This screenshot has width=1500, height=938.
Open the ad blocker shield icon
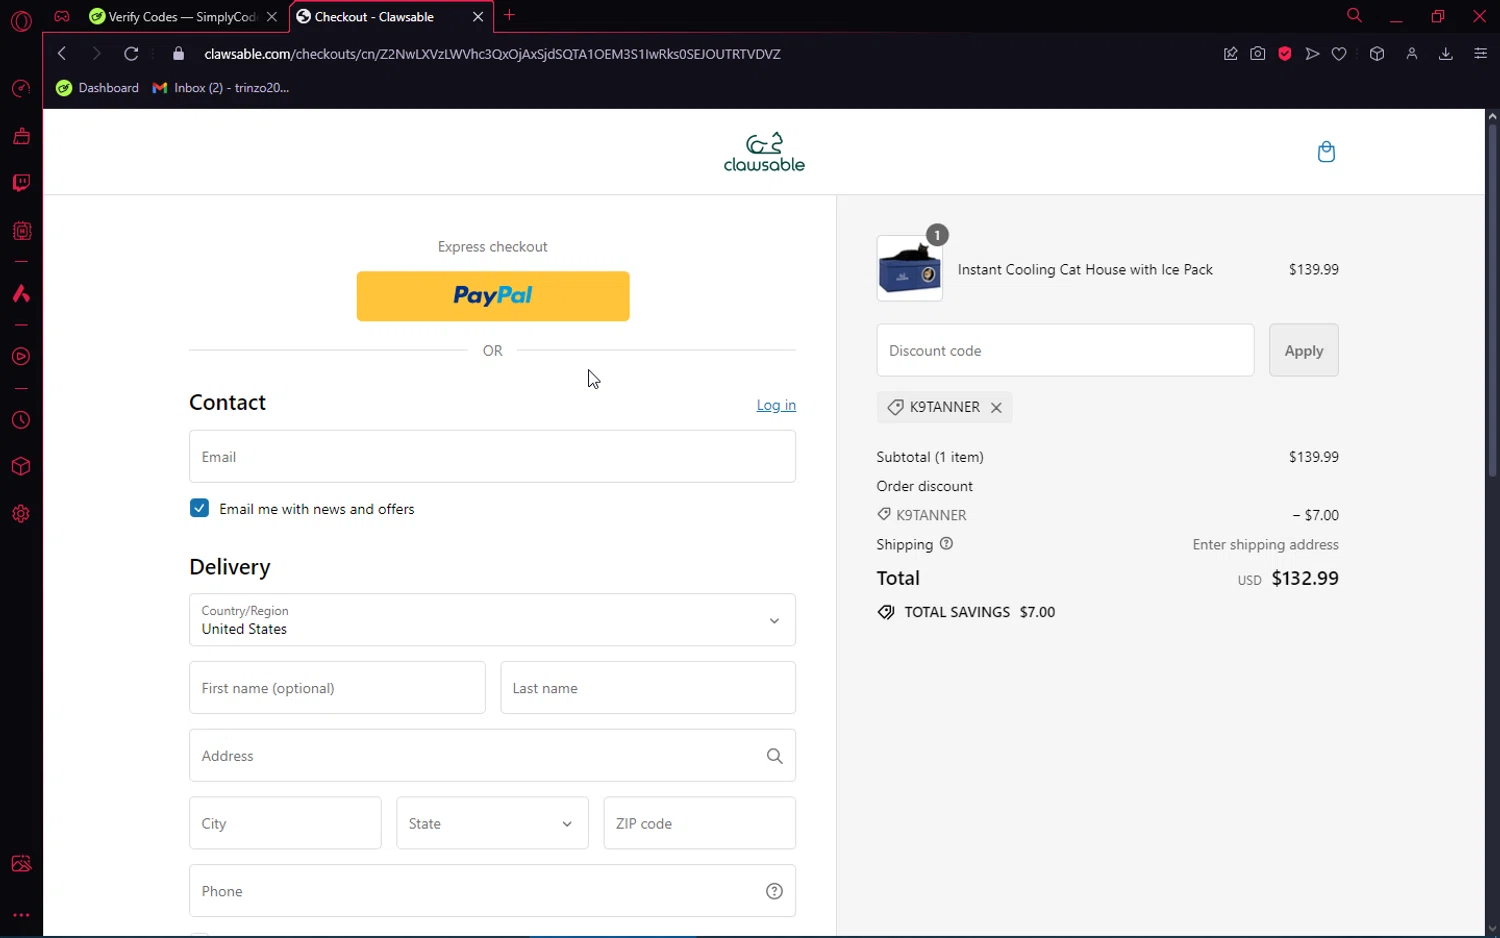1285,54
